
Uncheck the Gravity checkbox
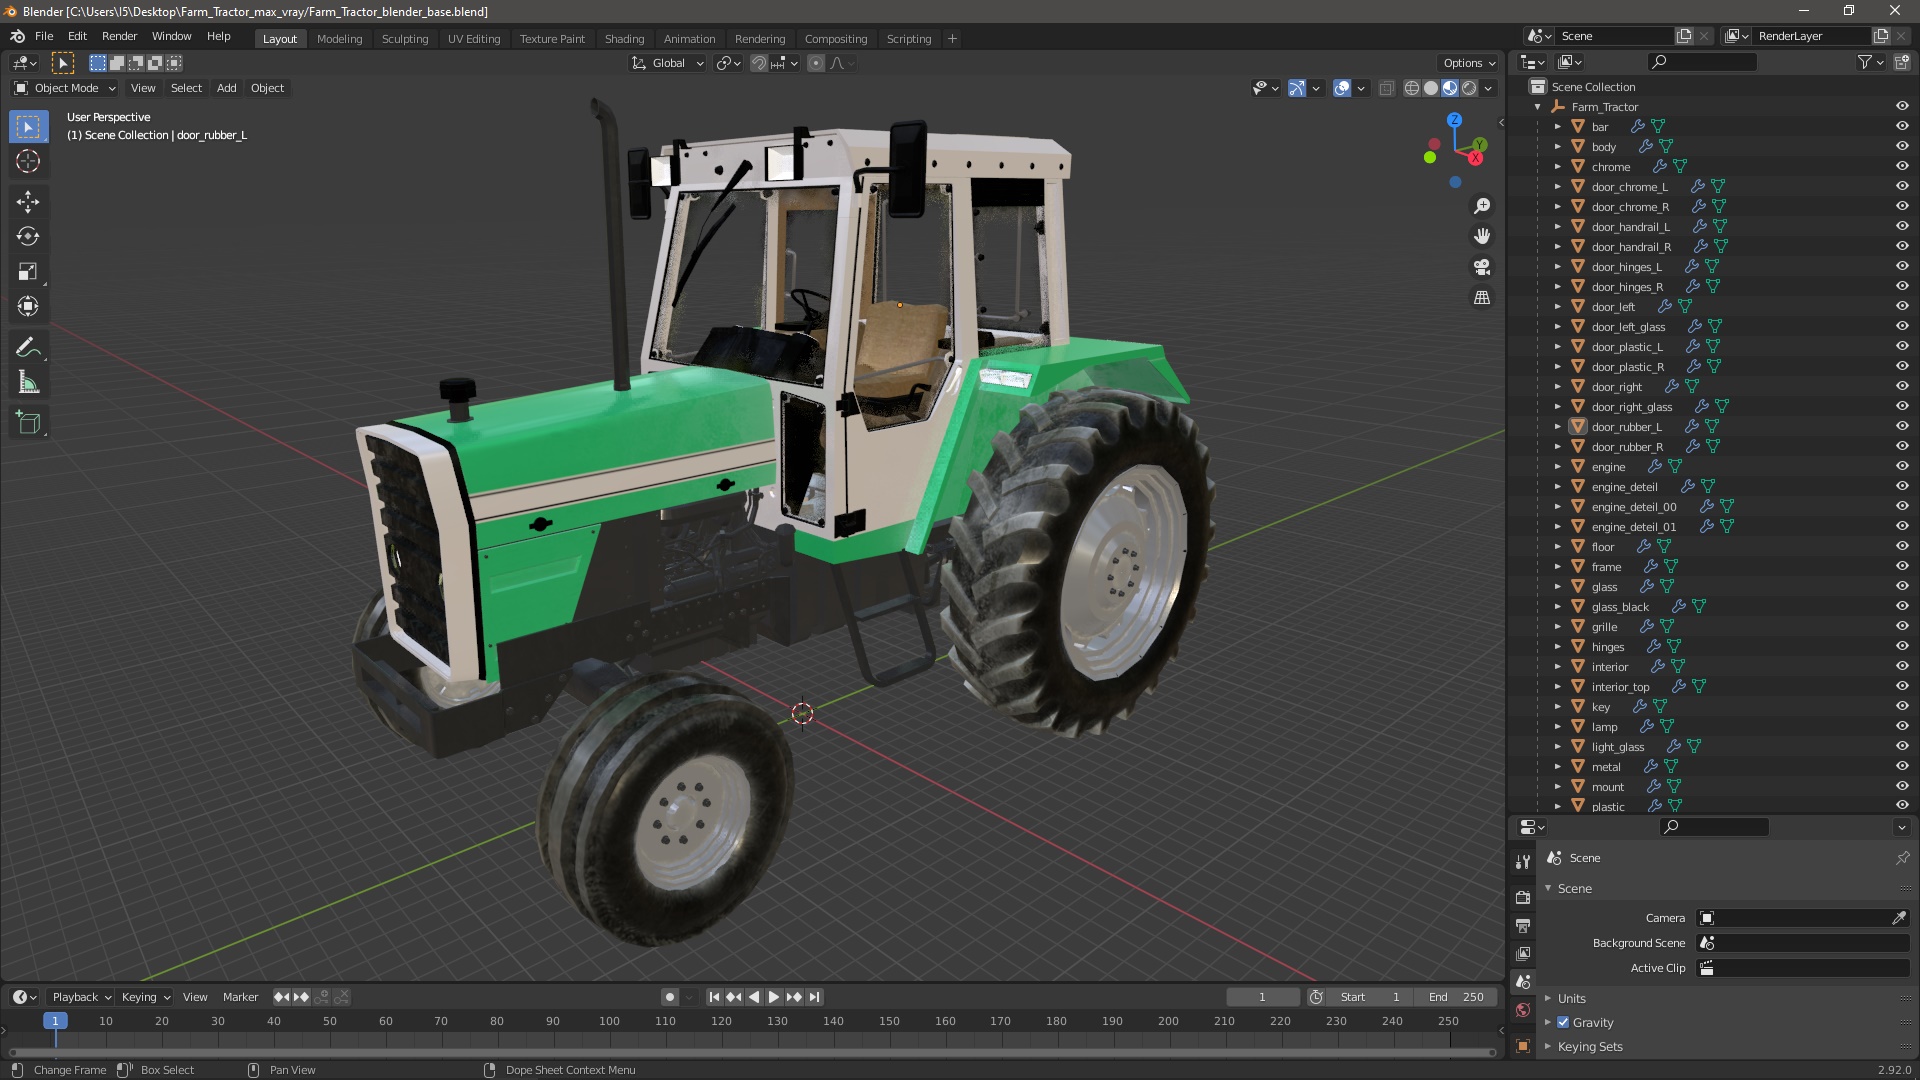coord(1563,1022)
